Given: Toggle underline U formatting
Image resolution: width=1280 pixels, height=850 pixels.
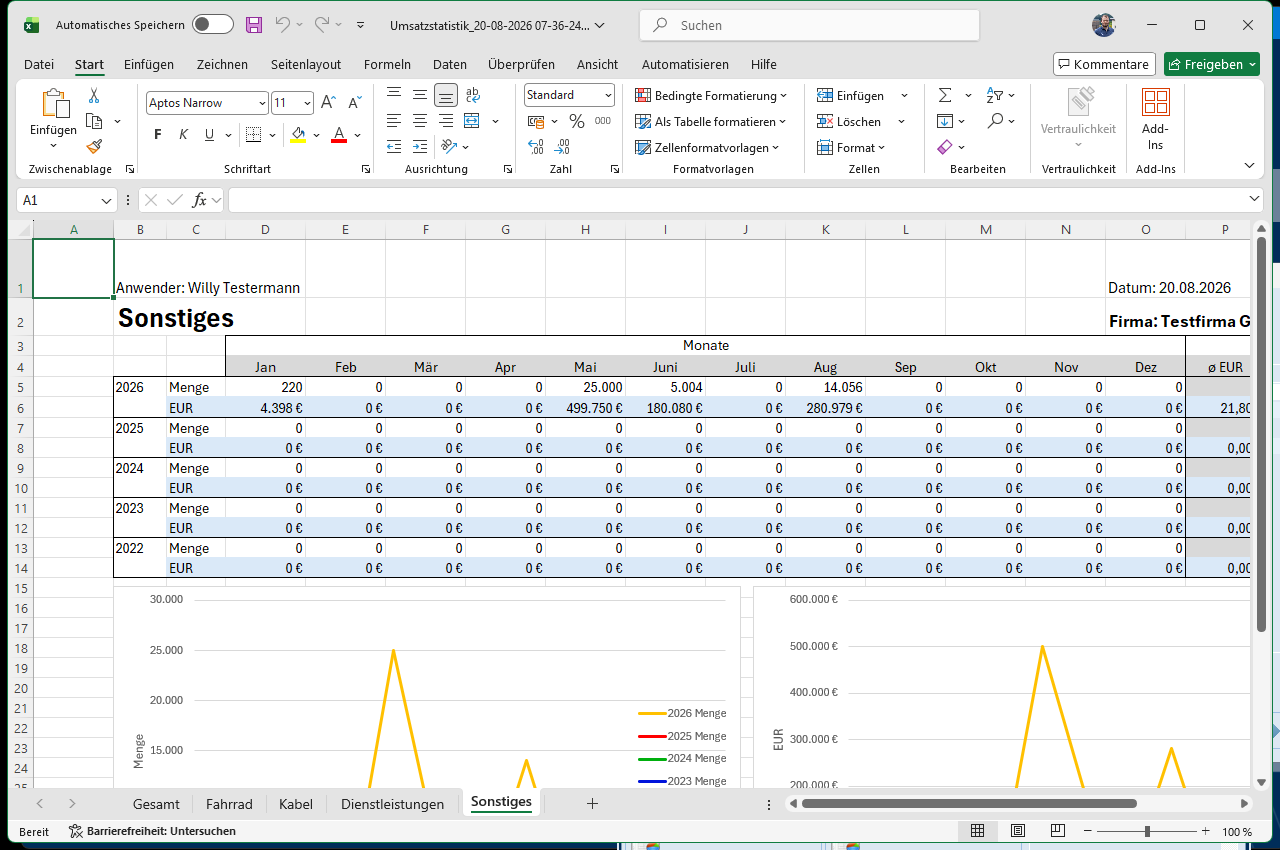Looking at the screenshot, I should [x=209, y=135].
